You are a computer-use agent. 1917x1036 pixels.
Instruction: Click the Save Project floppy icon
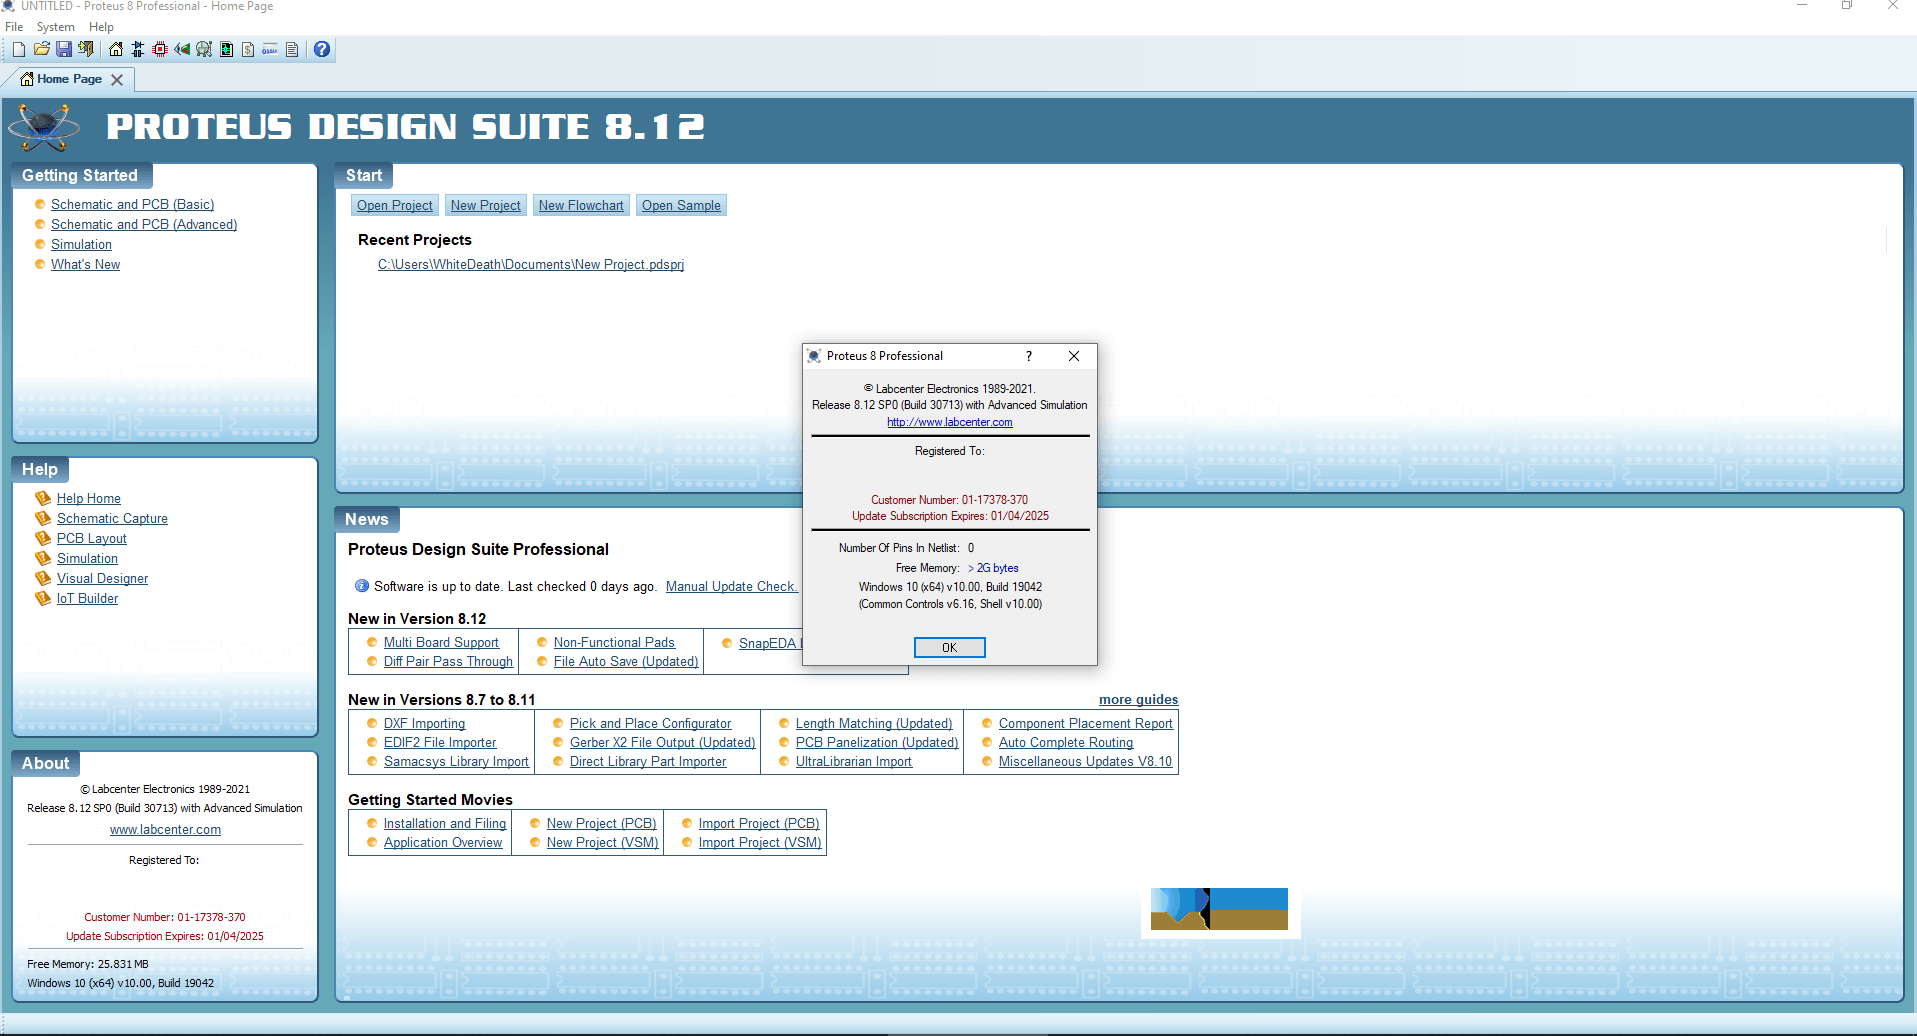click(x=64, y=49)
